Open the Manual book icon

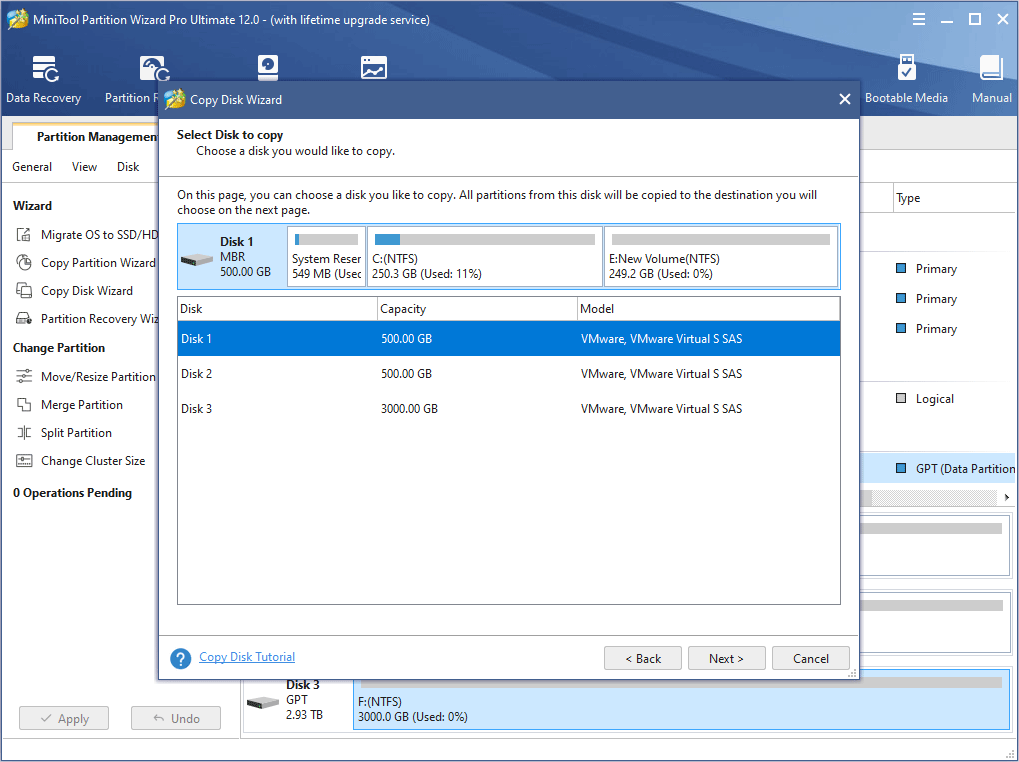coord(991,68)
